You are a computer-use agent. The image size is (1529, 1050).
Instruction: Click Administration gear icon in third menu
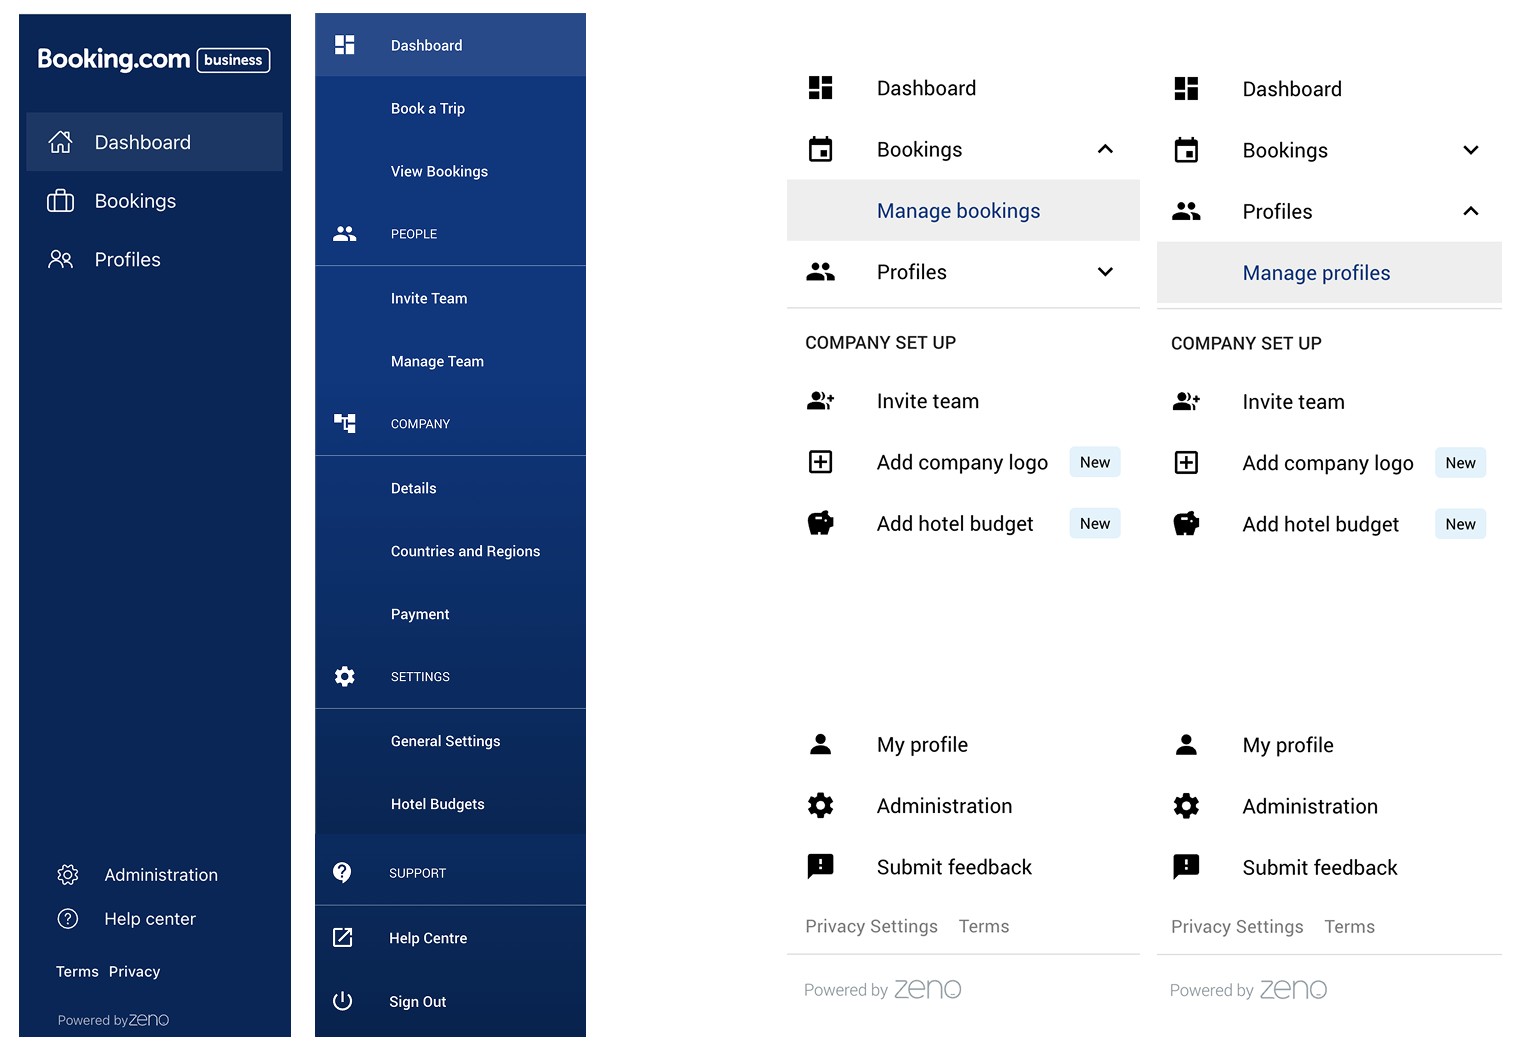tap(820, 805)
